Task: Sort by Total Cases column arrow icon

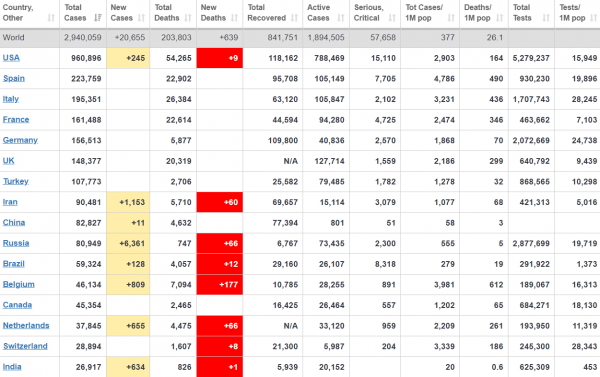Action: coord(98,18)
